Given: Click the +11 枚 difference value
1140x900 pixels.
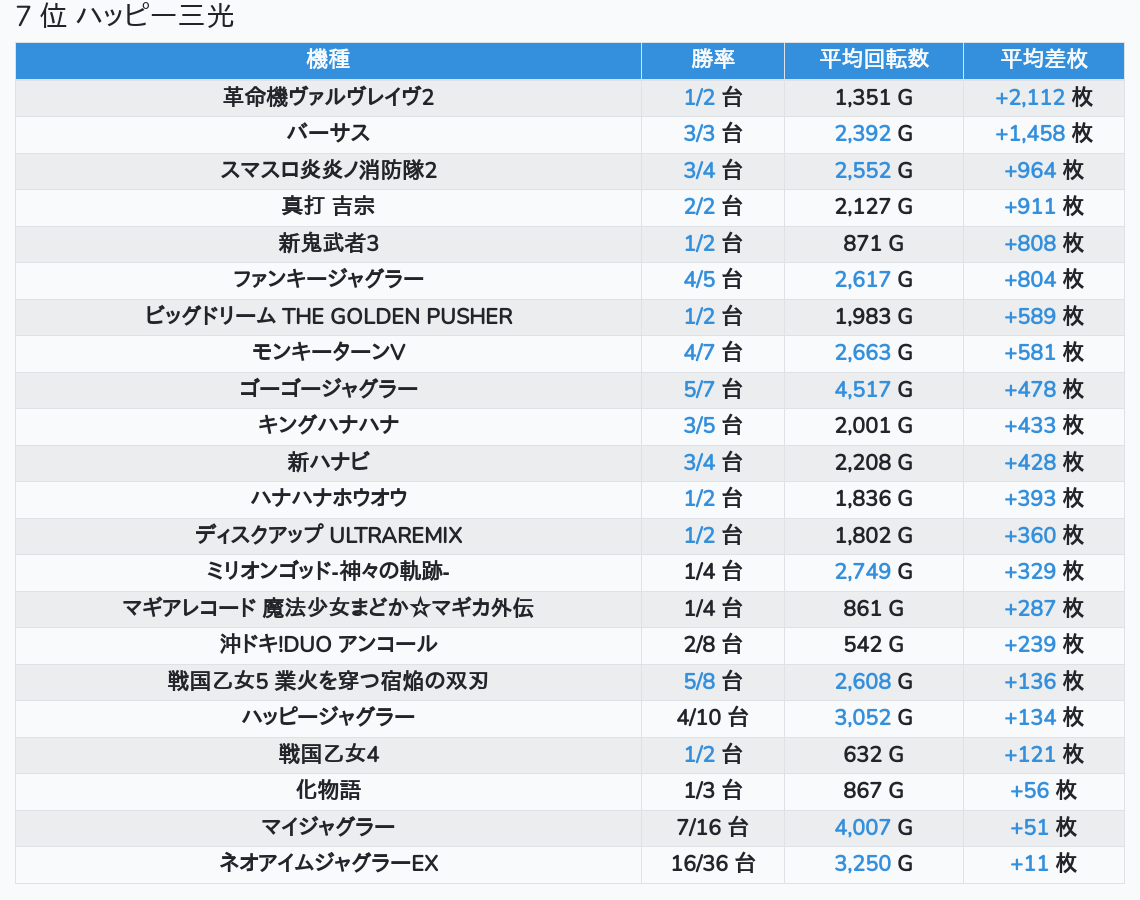Looking at the screenshot, I should pos(1043,864).
